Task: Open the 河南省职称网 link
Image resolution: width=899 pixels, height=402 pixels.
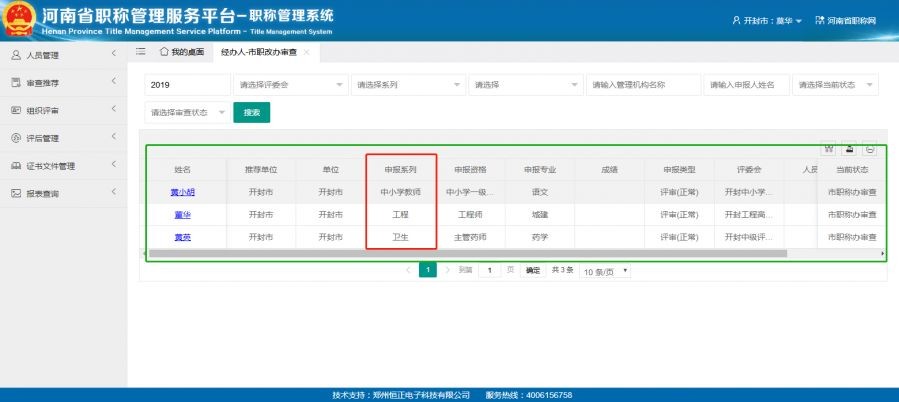Action: (851, 21)
